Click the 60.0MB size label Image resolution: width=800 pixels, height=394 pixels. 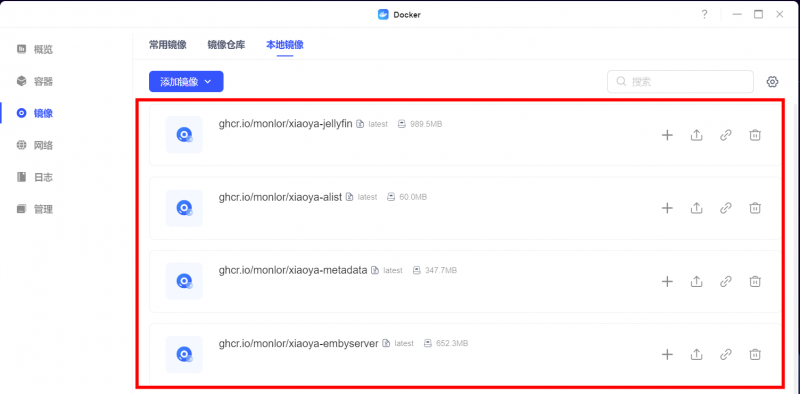point(413,197)
